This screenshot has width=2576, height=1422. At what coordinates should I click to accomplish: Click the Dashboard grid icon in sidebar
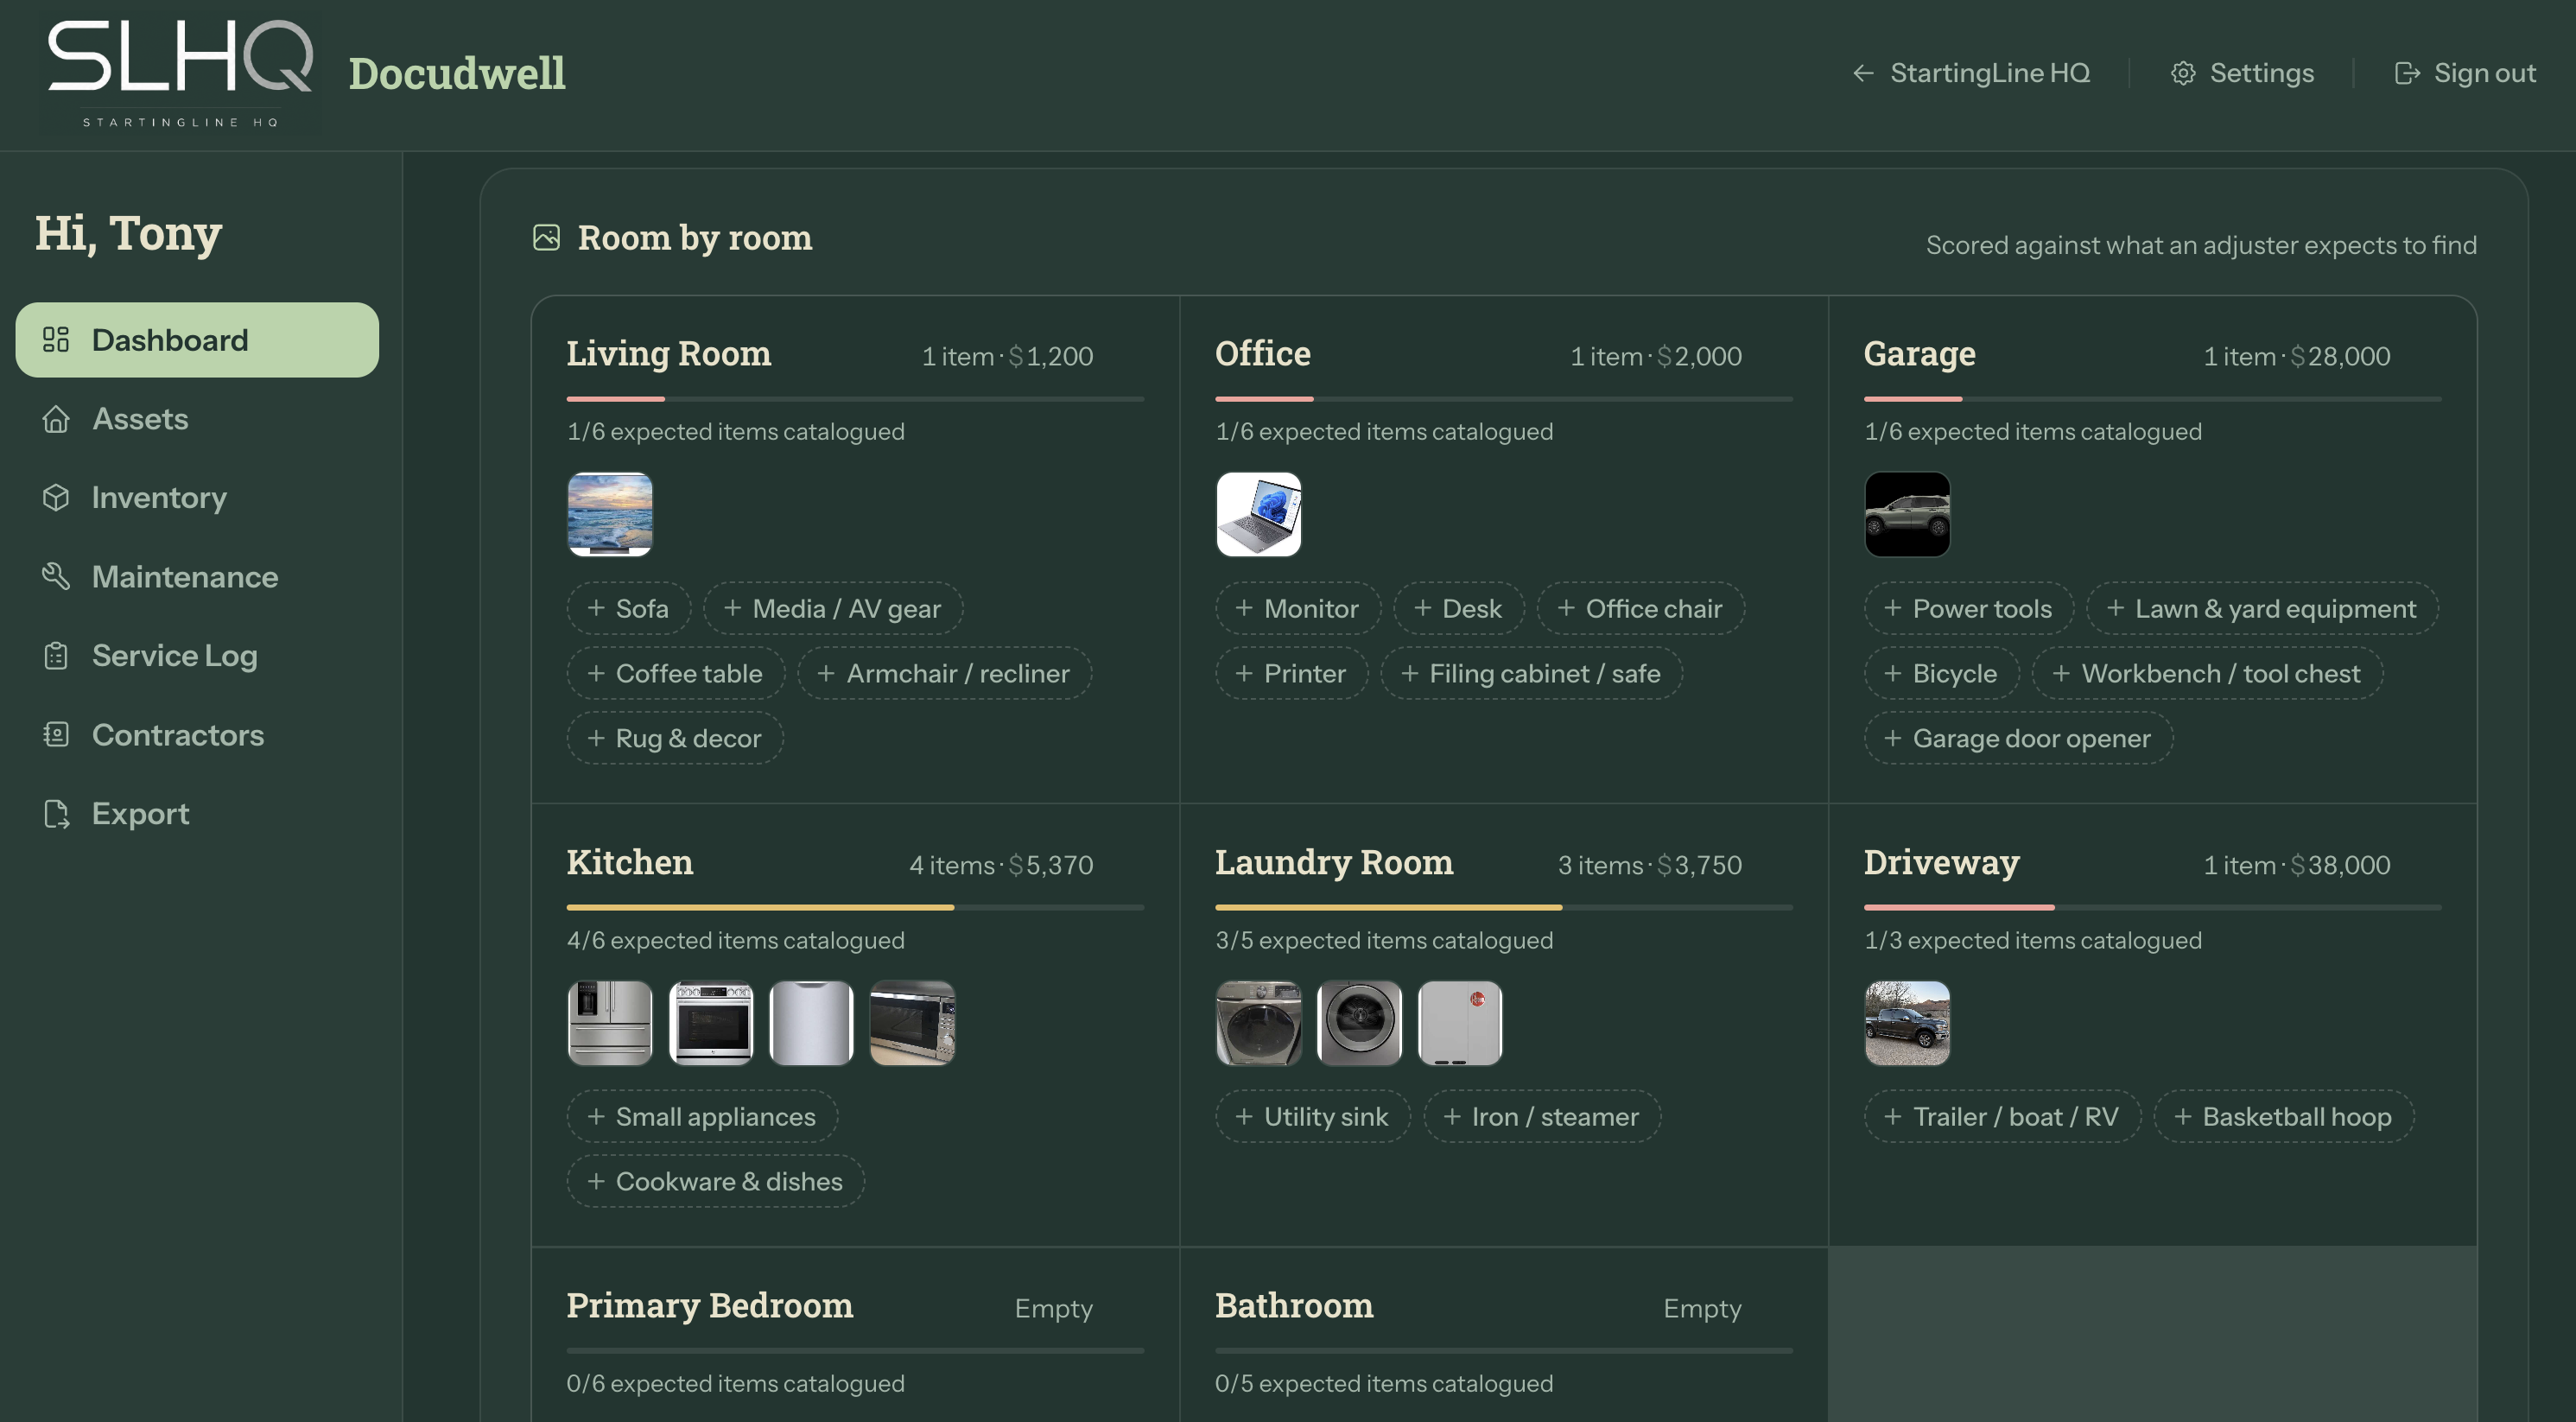click(56, 340)
